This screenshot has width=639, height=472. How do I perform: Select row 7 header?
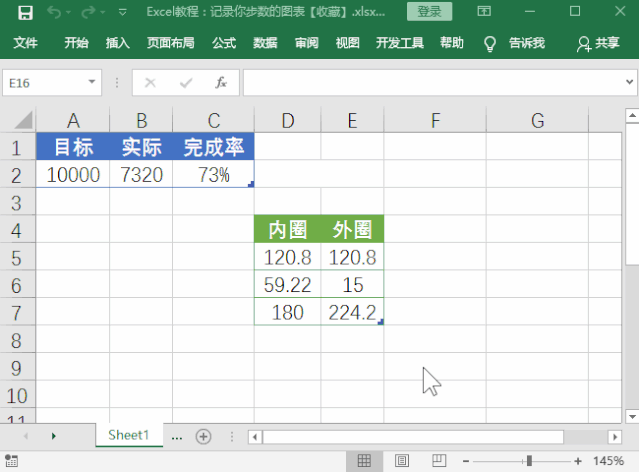click(x=16, y=313)
